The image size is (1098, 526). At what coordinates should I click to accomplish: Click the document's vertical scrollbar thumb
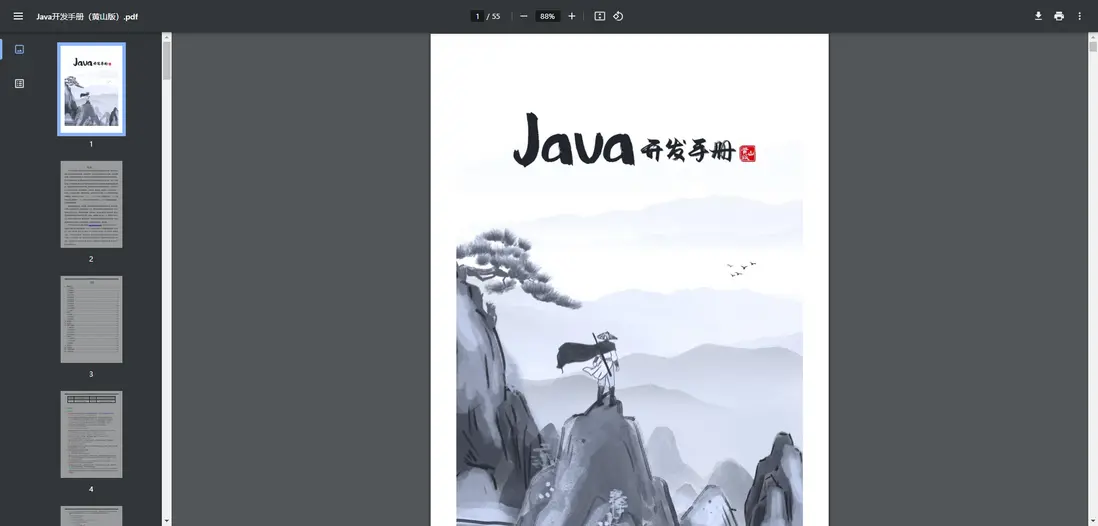pyautogui.click(x=1093, y=47)
